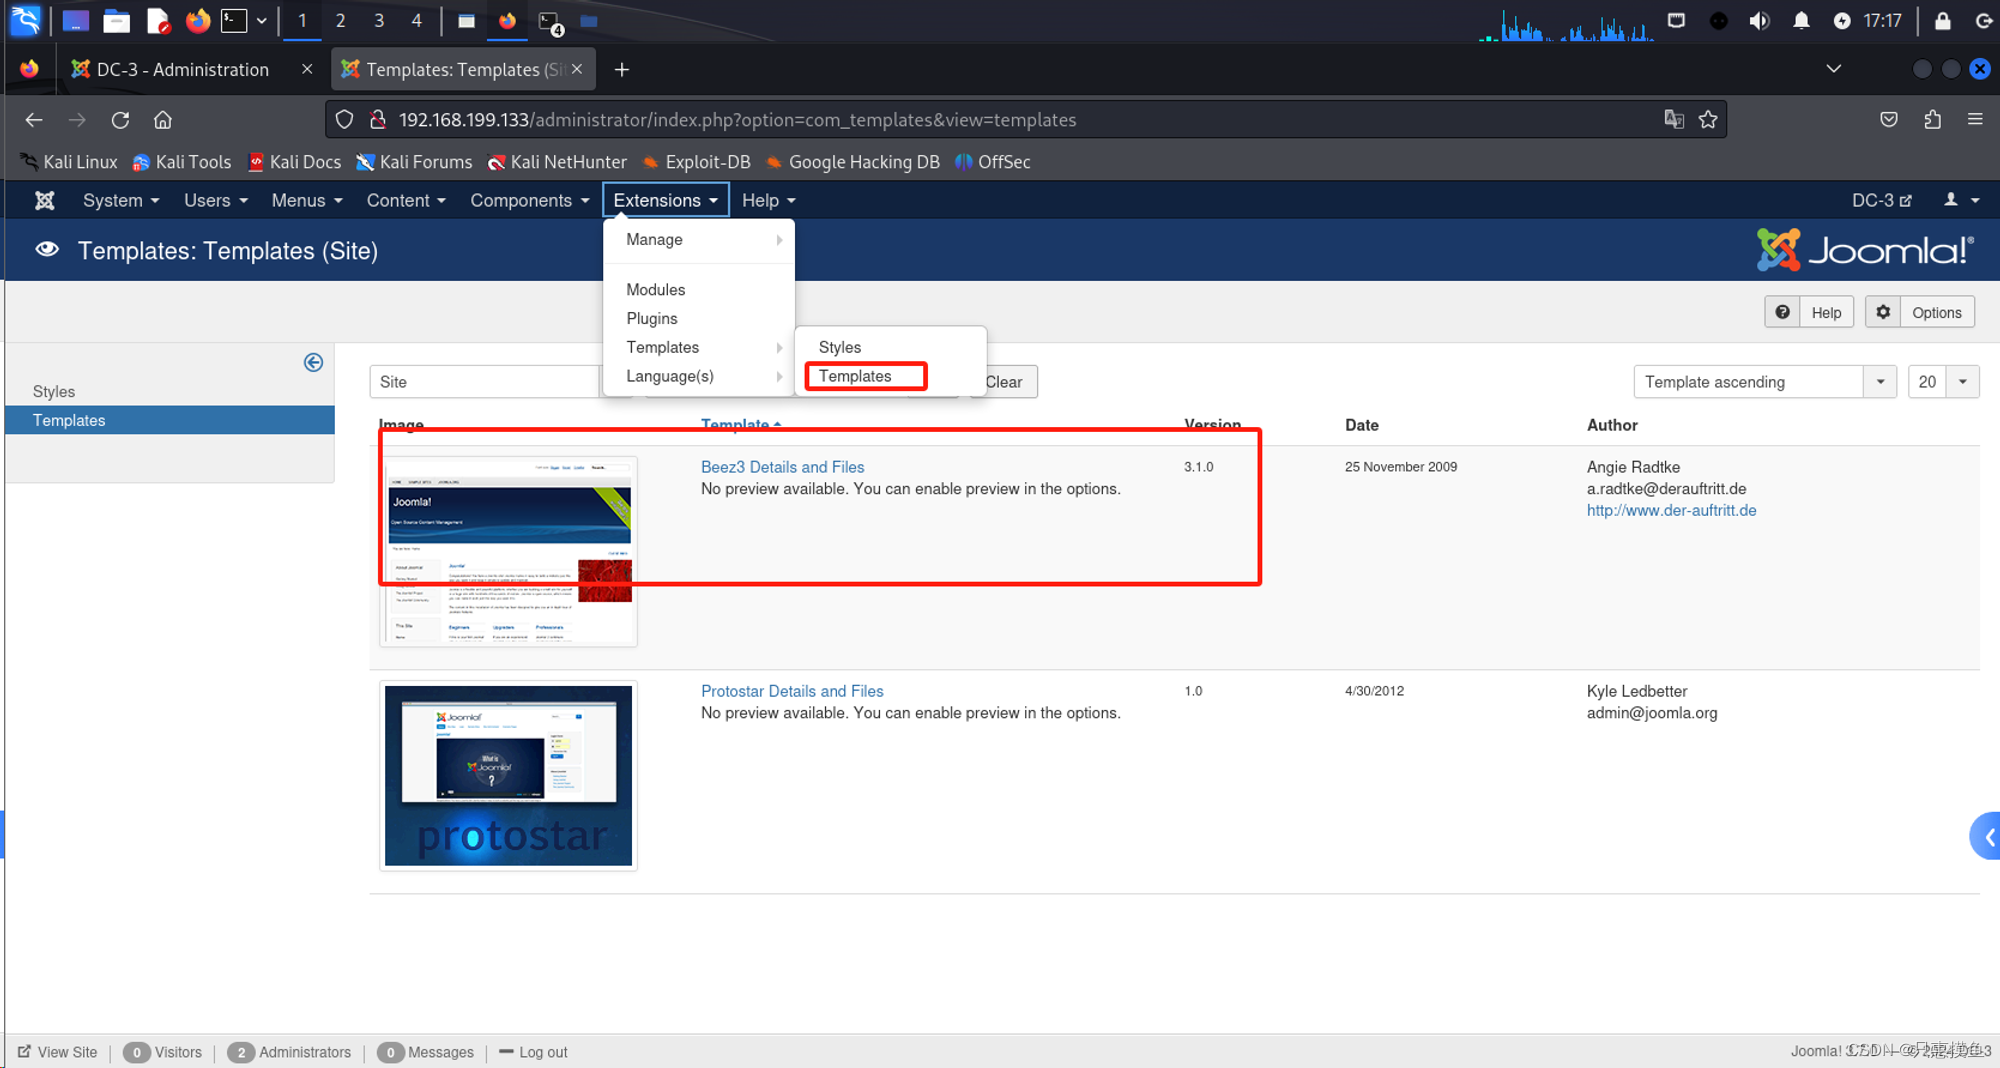Open the Google Hacking DB bookmark
The width and height of the screenshot is (2000, 1068).
point(853,162)
